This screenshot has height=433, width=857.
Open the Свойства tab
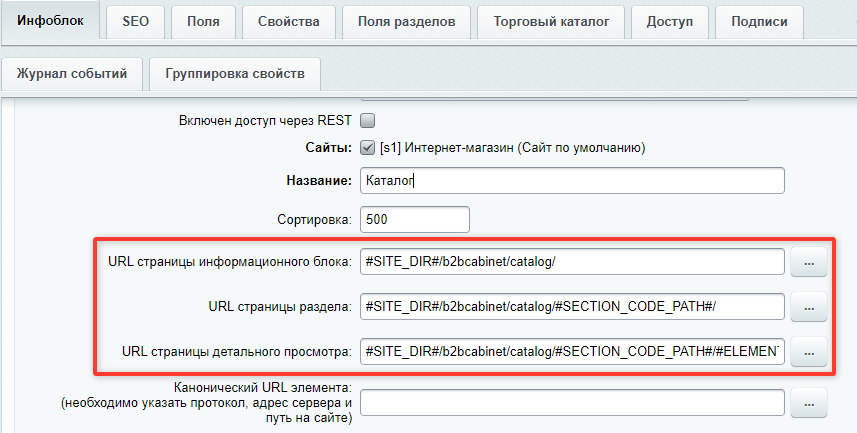click(289, 22)
